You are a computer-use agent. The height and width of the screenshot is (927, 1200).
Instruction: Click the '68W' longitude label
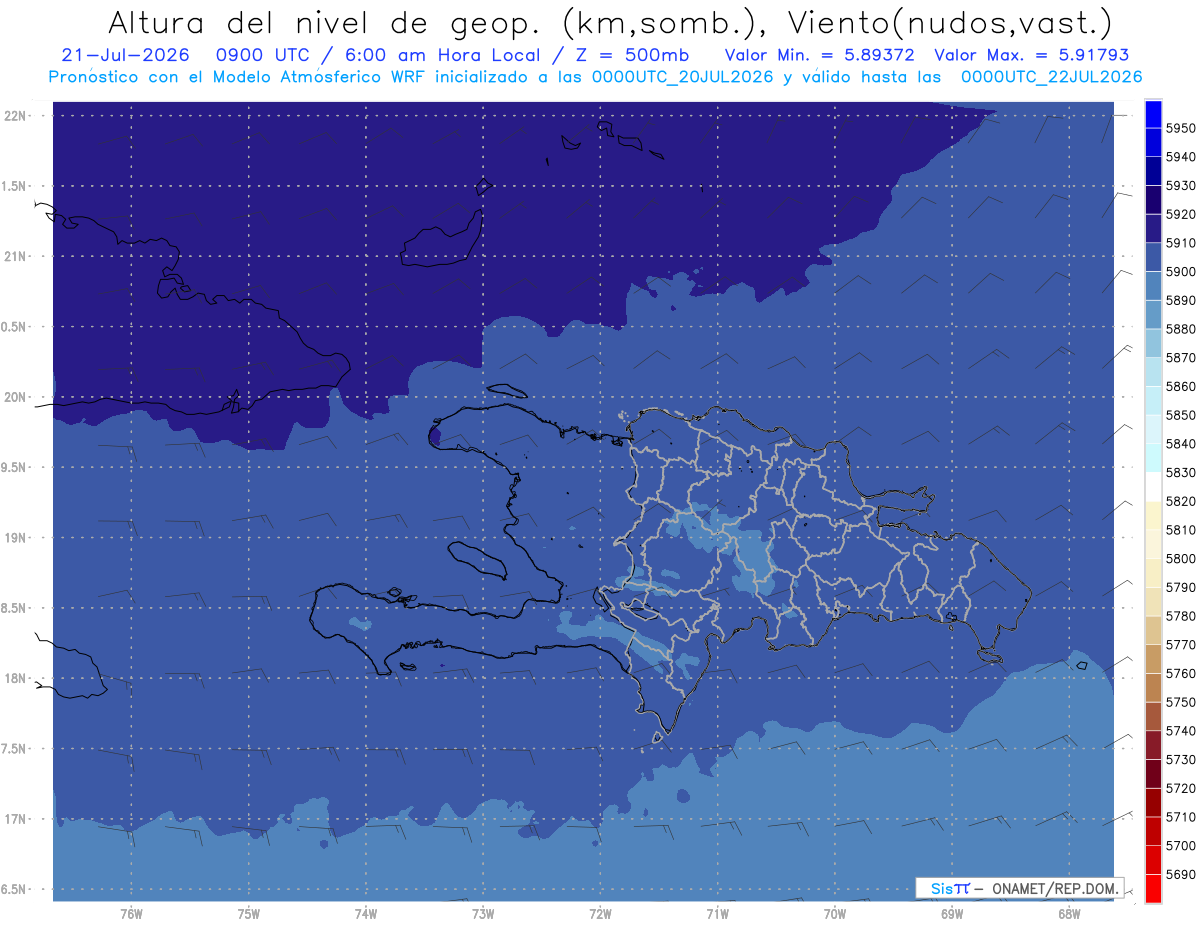[1069, 914]
